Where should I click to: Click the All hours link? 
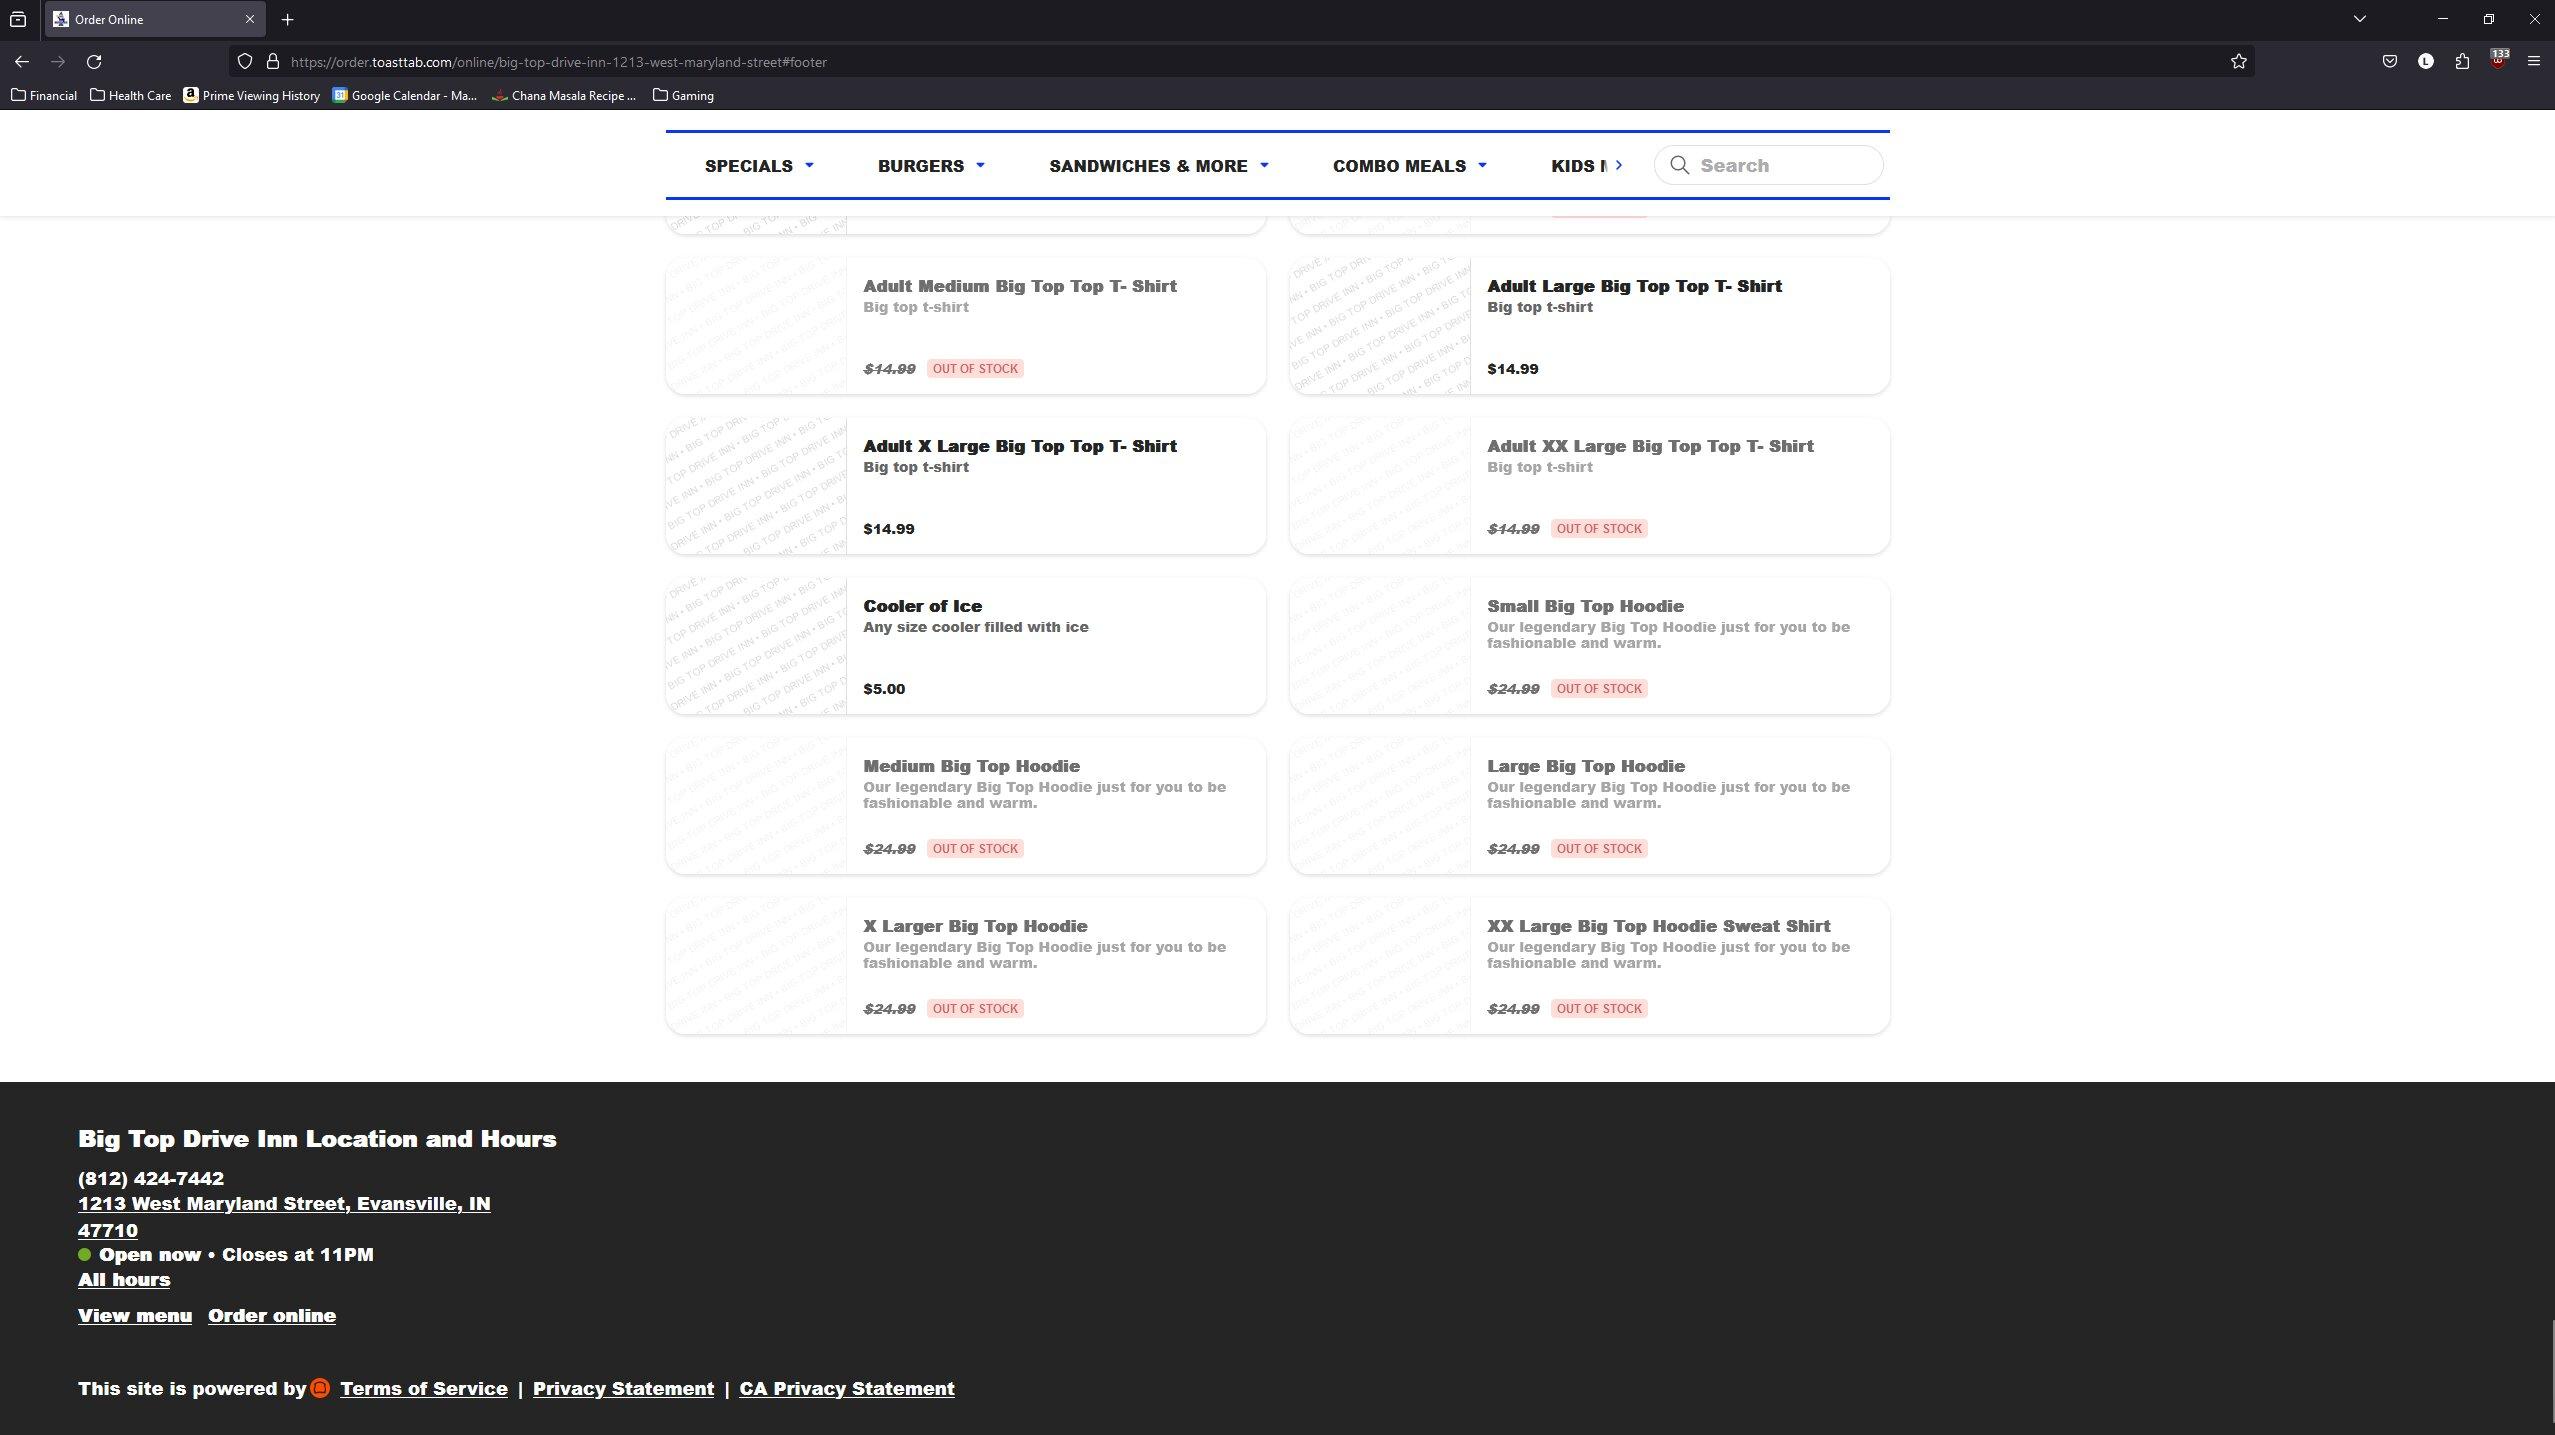[124, 1280]
